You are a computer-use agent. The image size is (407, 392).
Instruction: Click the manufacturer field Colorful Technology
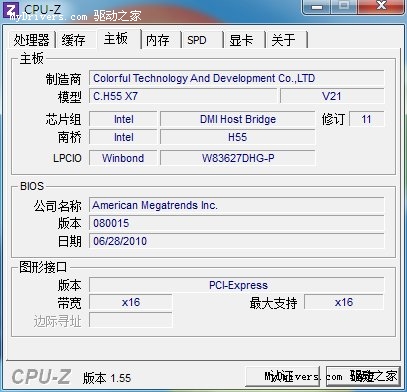coord(237,78)
